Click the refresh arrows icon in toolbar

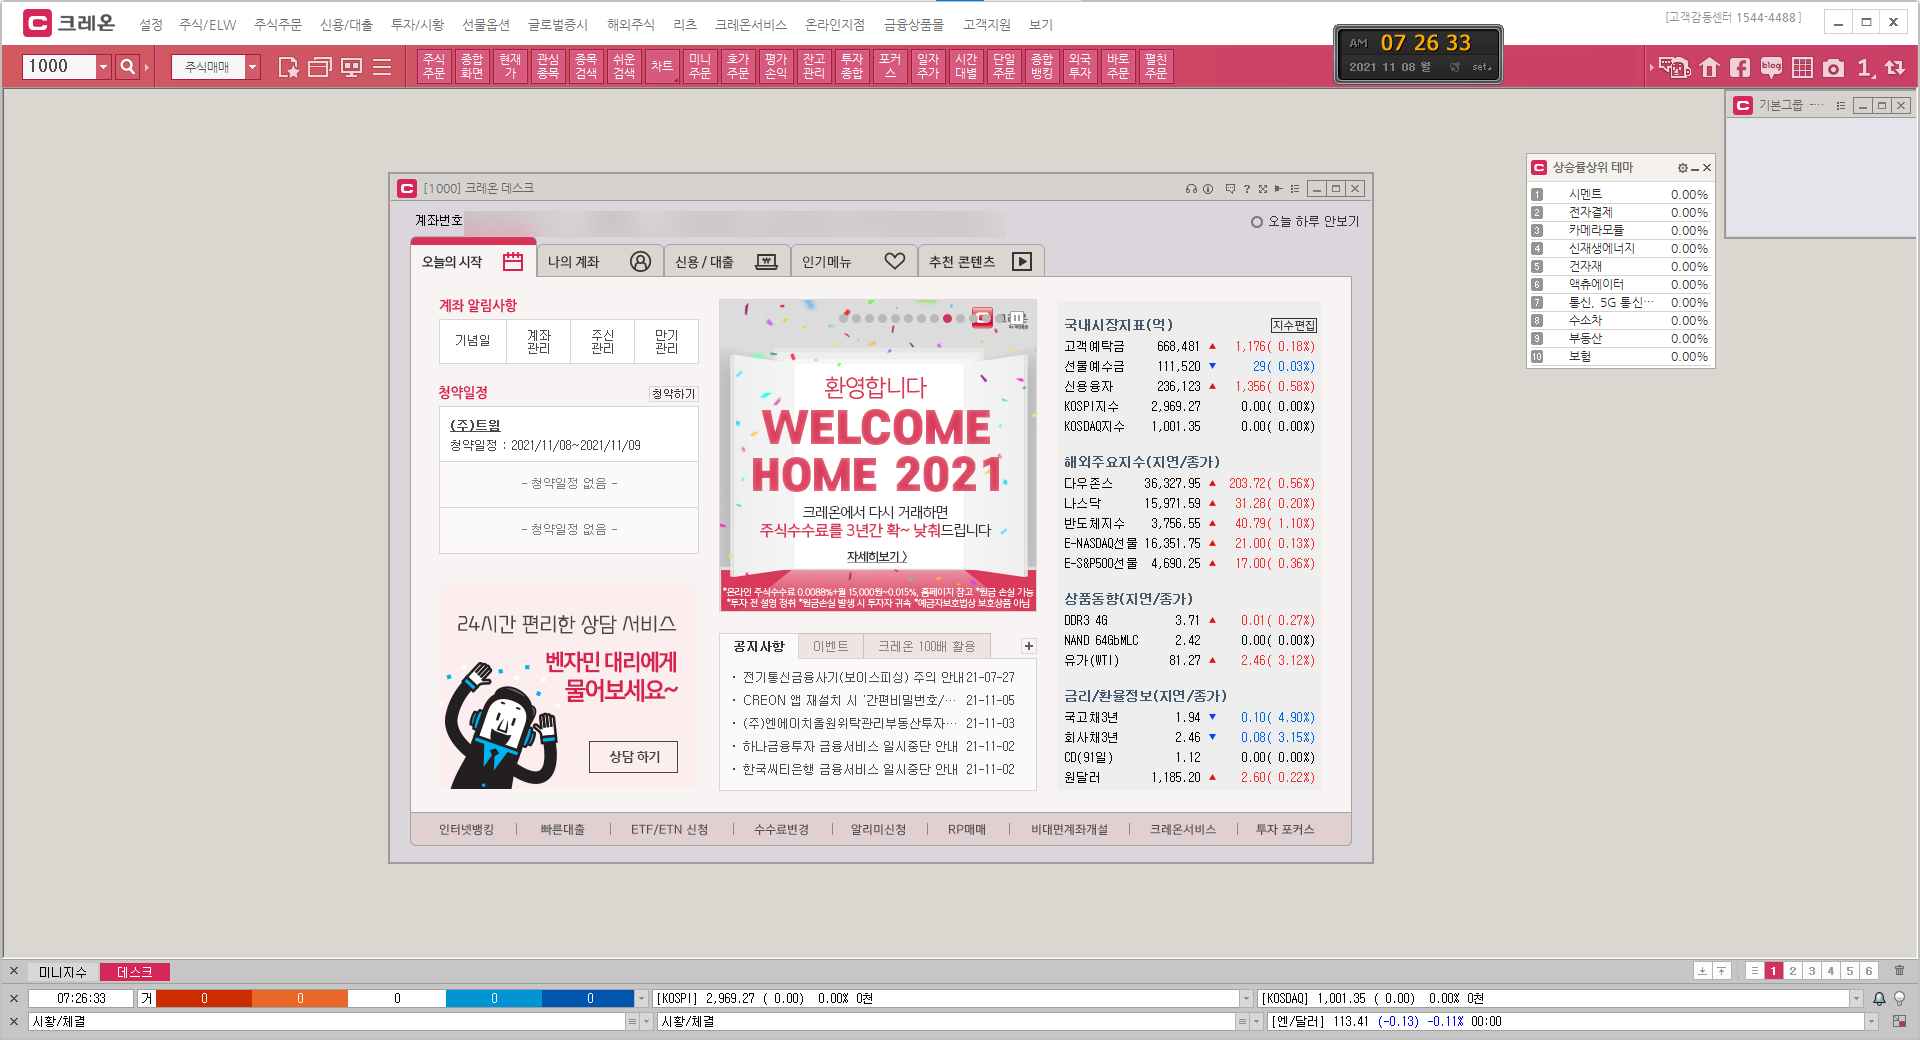pos(1895,67)
